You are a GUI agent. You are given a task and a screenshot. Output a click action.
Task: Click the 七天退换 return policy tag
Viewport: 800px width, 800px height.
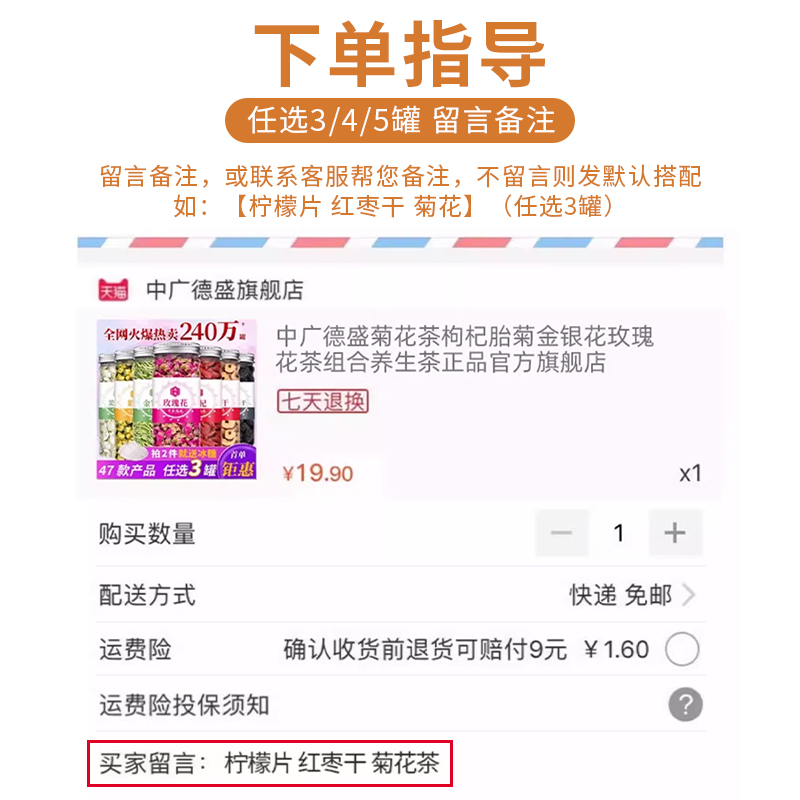pos(322,401)
